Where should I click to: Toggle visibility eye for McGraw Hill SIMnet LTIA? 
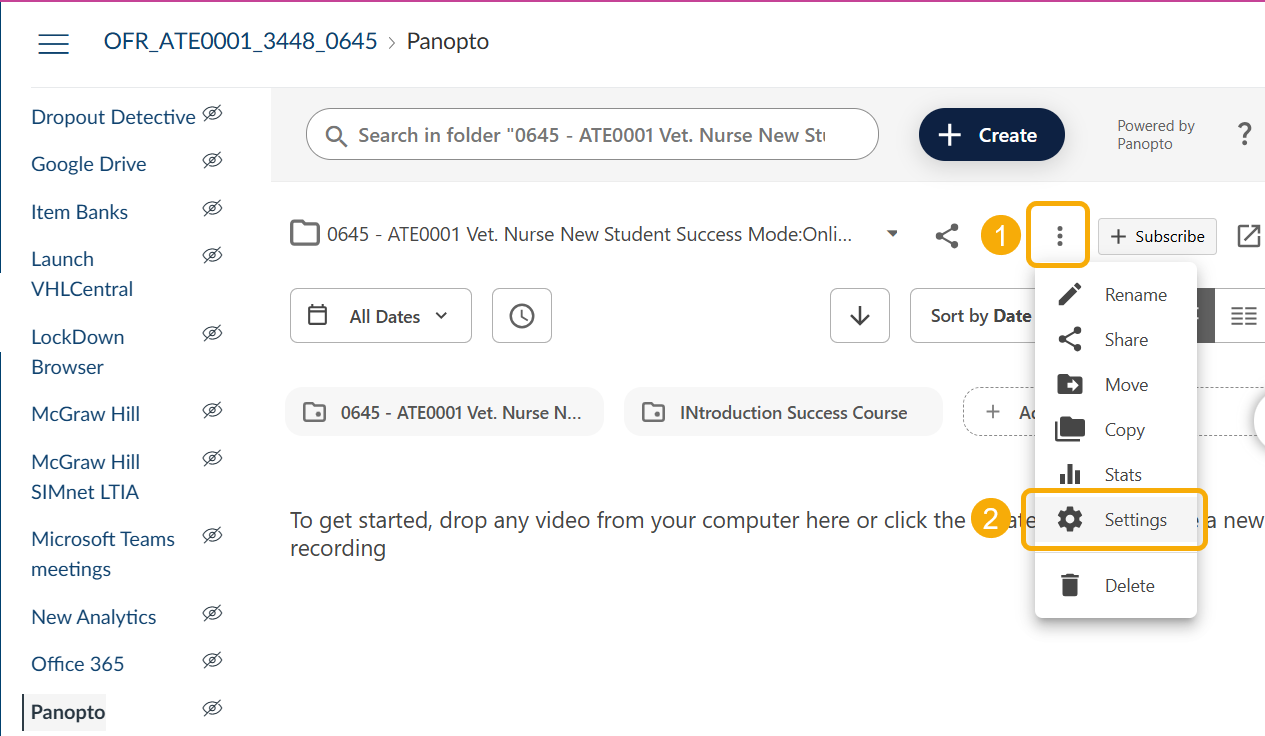212,459
